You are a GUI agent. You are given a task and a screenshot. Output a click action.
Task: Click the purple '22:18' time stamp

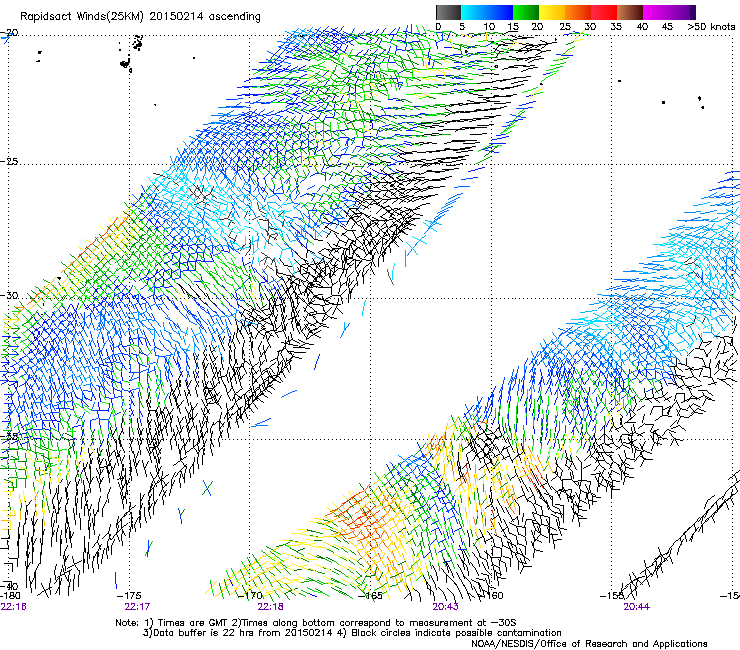click(x=270, y=607)
